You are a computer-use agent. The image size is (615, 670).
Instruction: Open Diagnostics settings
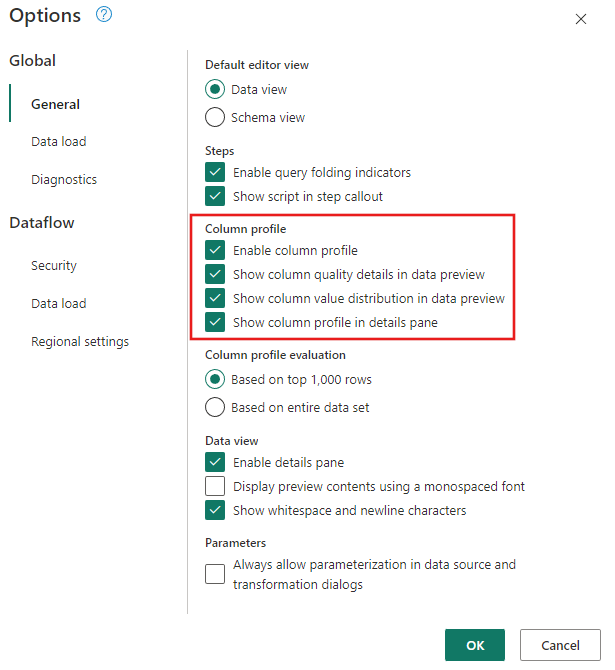pos(64,179)
